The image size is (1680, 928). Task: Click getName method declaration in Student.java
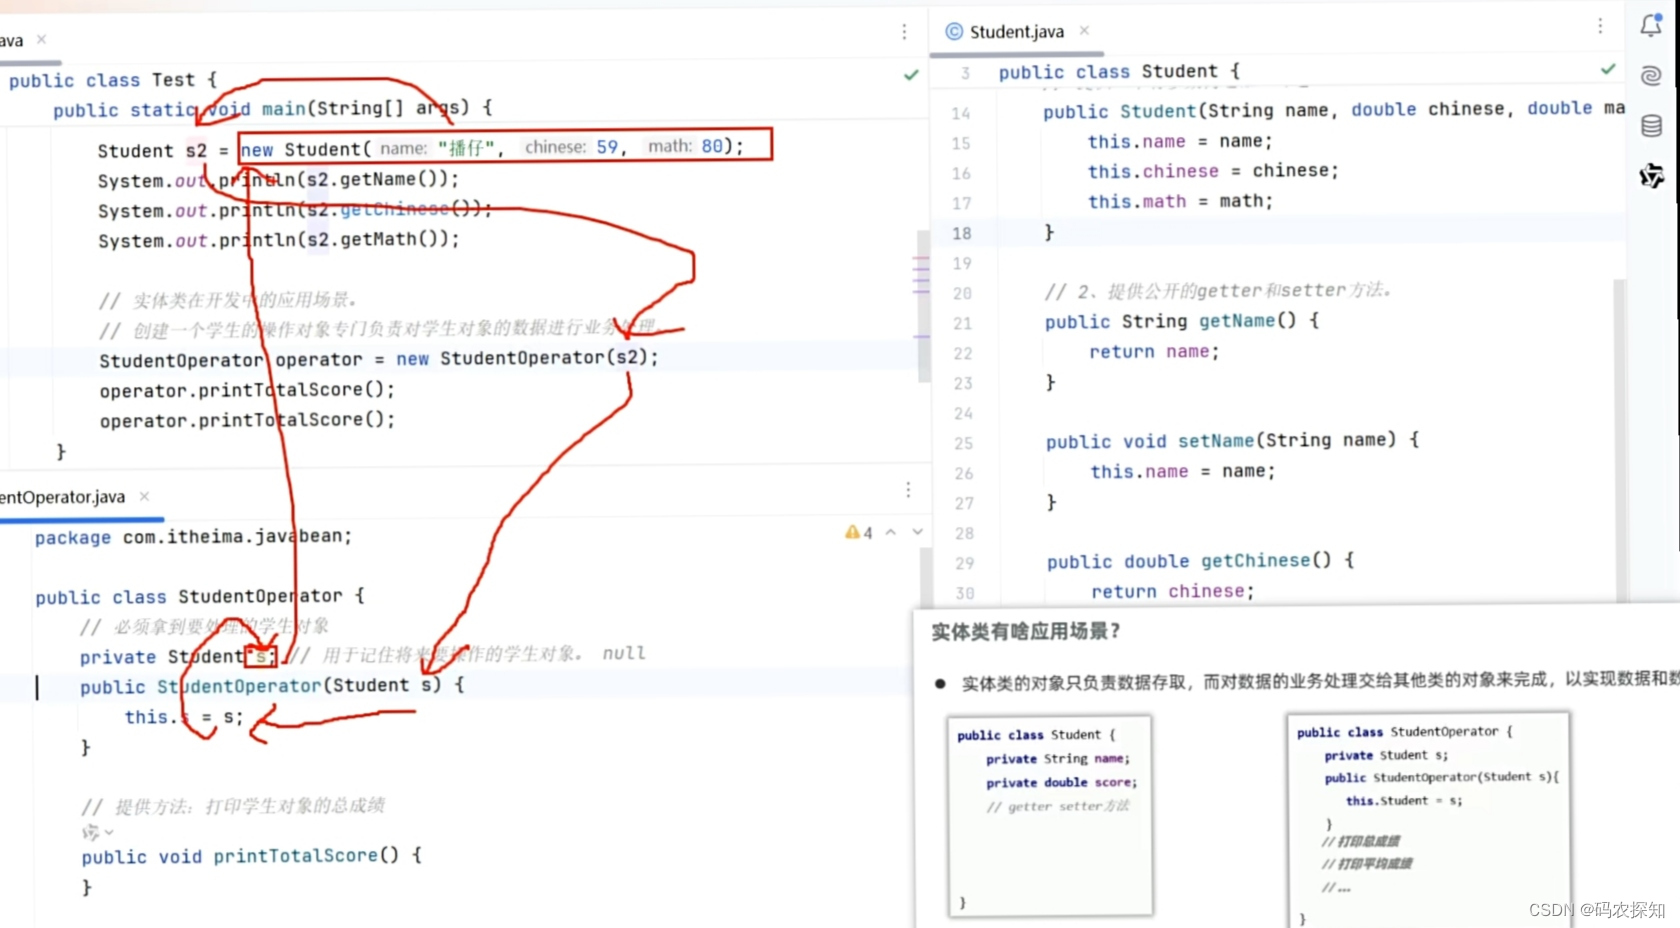click(1182, 321)
